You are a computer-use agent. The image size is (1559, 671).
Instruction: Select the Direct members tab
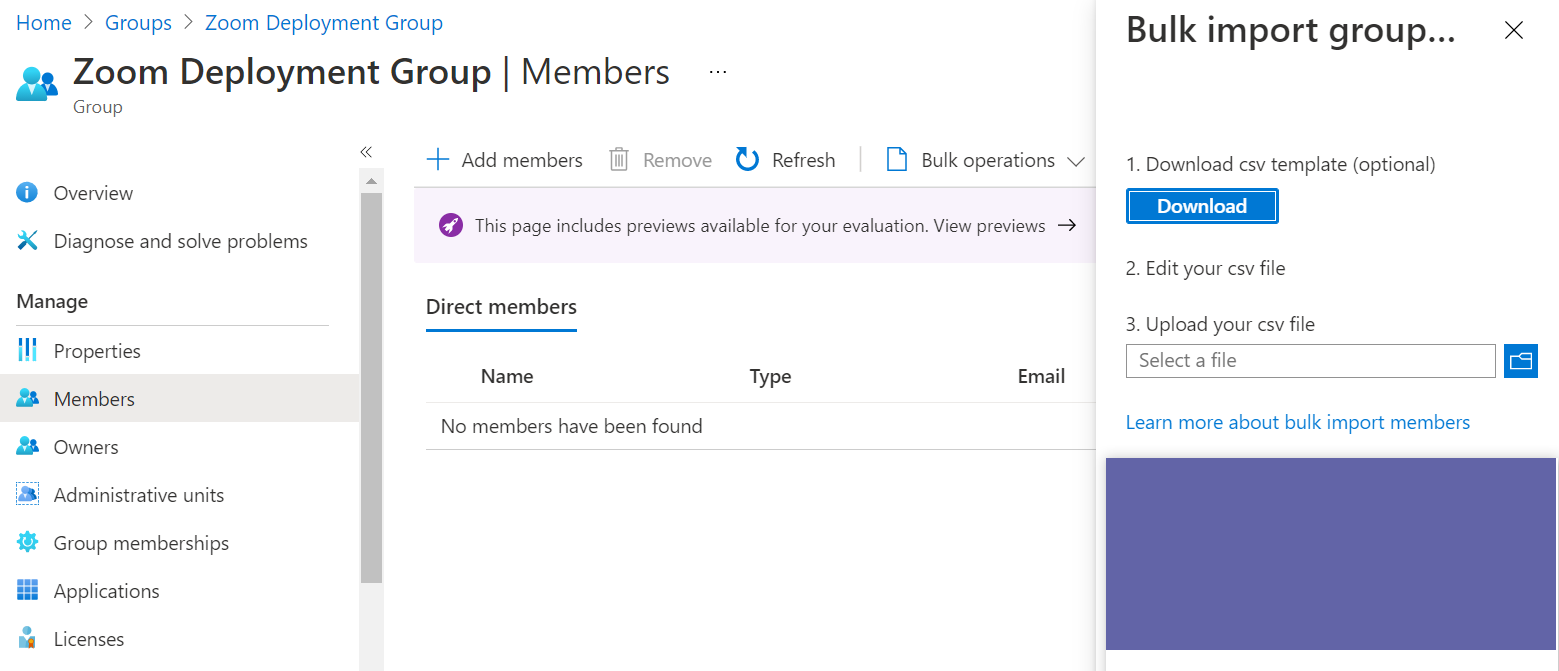pyautogui.click(x=501, y=308)
